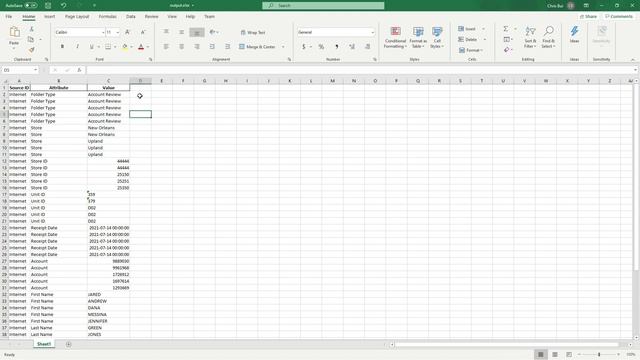
Task: Decrease font size with the smaller A icon
Action: click(143, 32)
